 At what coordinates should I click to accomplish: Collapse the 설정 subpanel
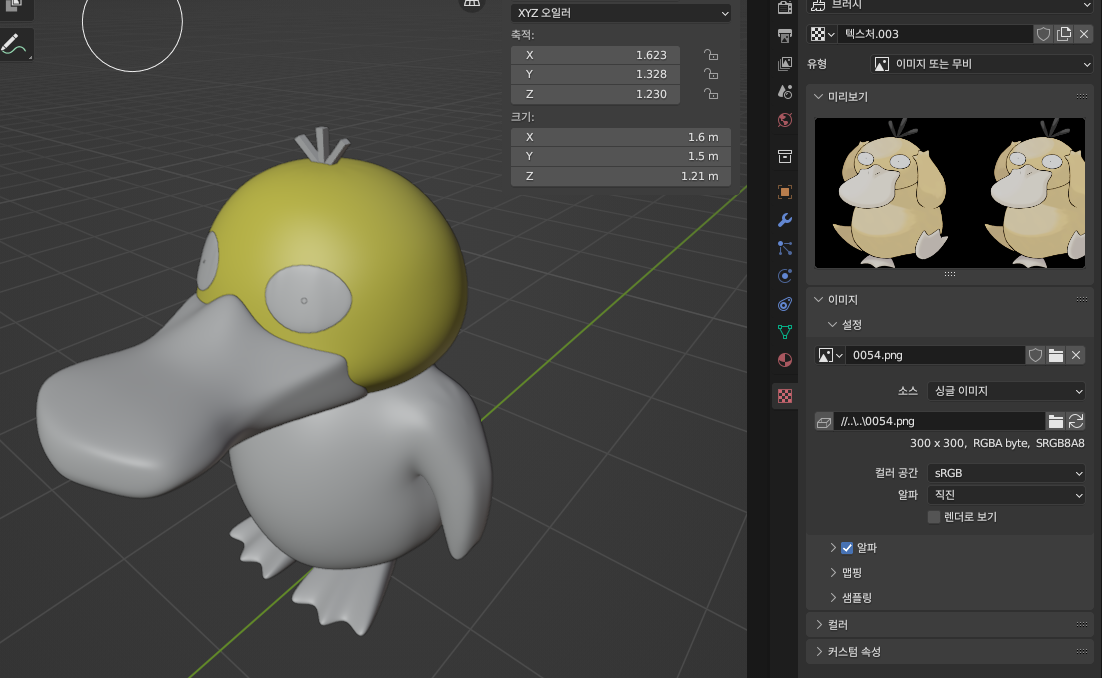click(x=832, y=325)
